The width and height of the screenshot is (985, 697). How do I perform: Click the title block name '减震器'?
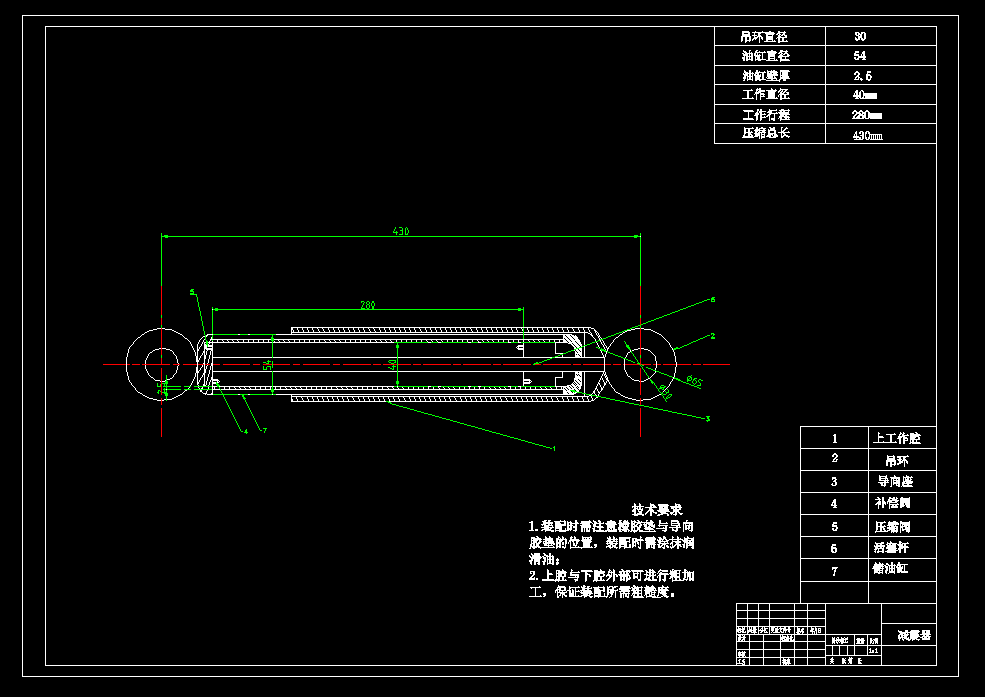pos(914,635)
